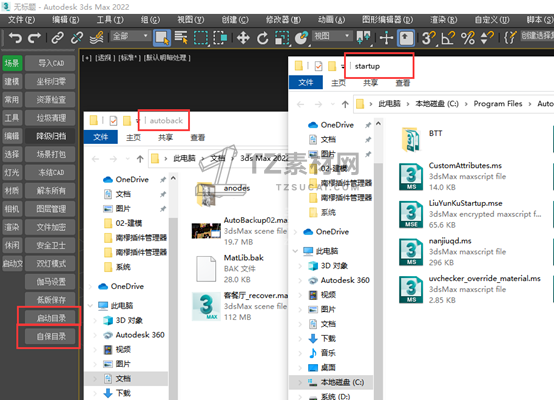Click the 导入CAD button
The image size is (554, 400).
point(51,63)
